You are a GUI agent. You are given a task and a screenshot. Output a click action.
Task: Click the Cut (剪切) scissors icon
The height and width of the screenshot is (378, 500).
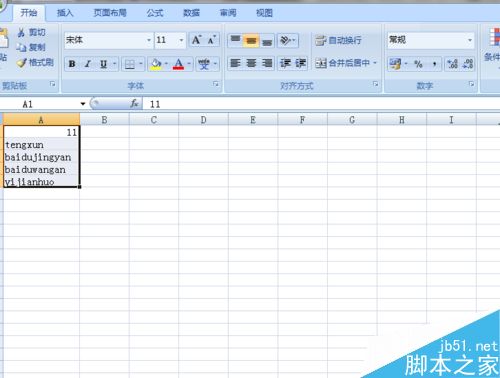[x=21, y=32]
